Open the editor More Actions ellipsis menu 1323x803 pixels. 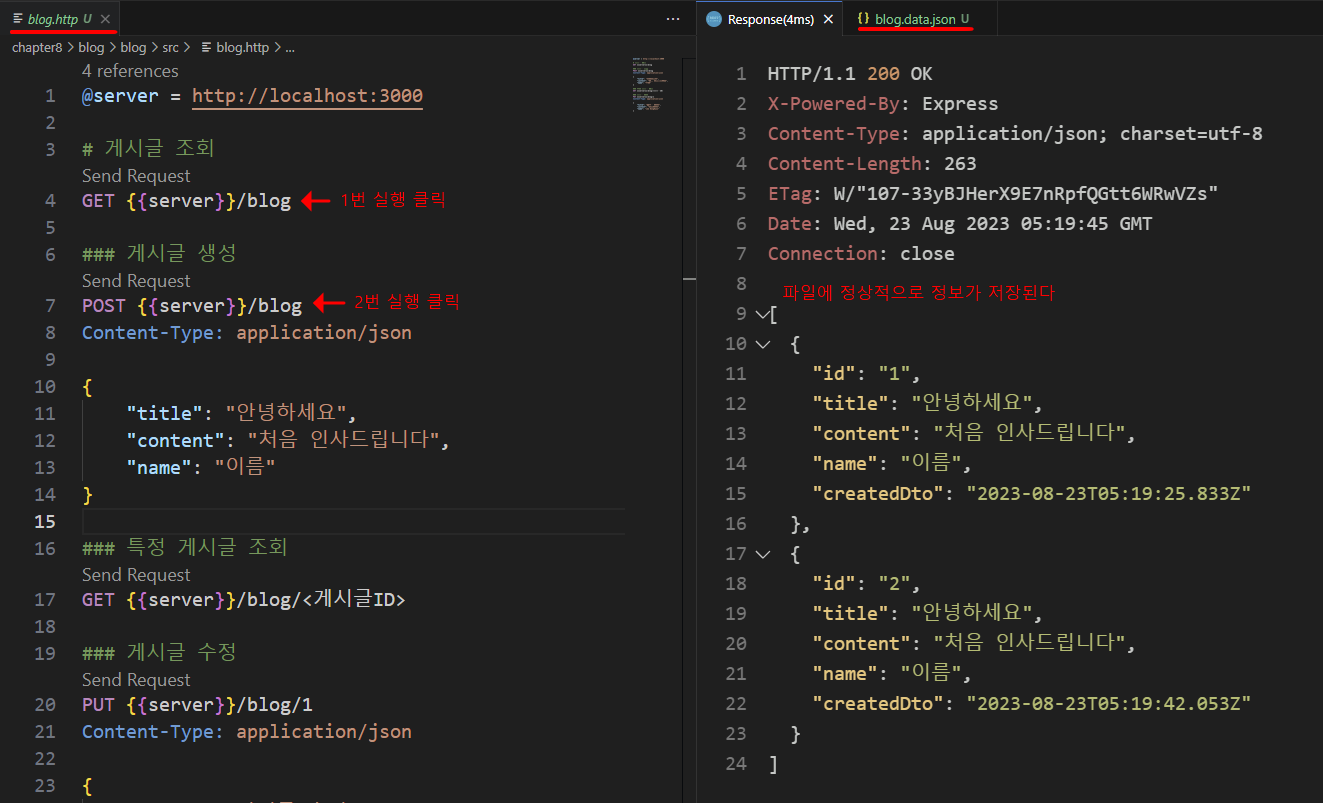(x=672, y=19)
